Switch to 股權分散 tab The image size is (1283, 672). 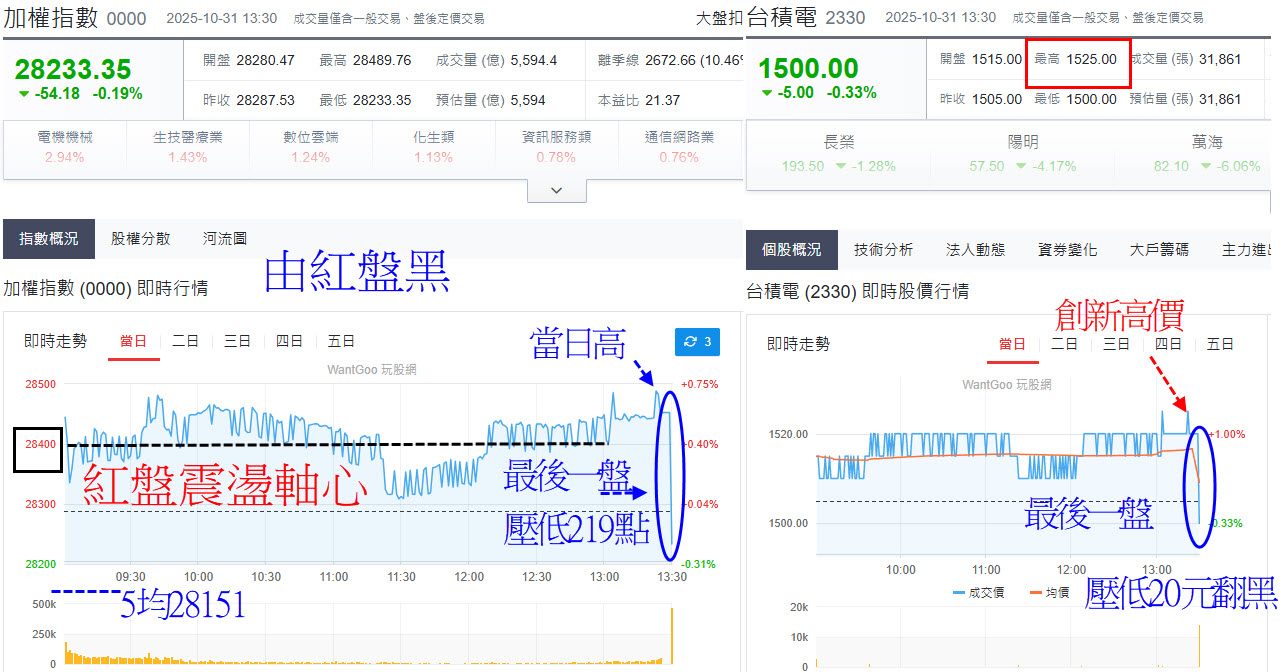click(x=140, y=239)
